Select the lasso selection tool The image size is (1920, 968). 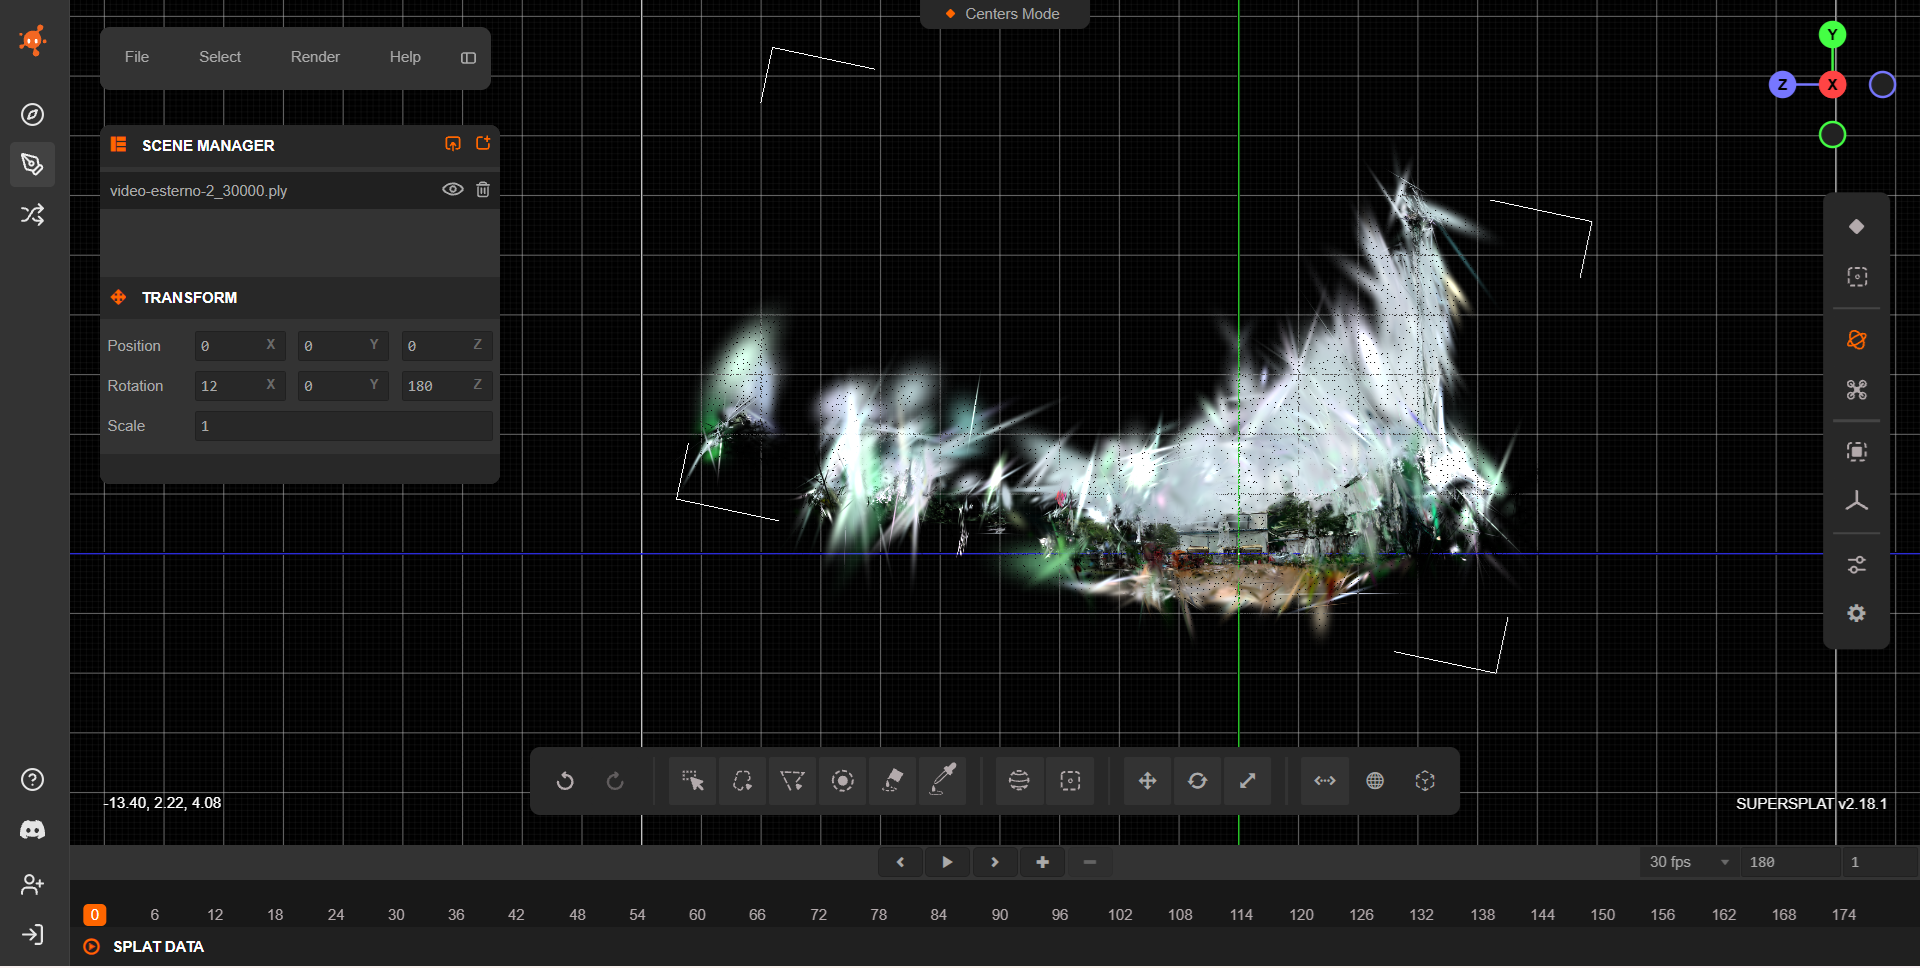742,781
